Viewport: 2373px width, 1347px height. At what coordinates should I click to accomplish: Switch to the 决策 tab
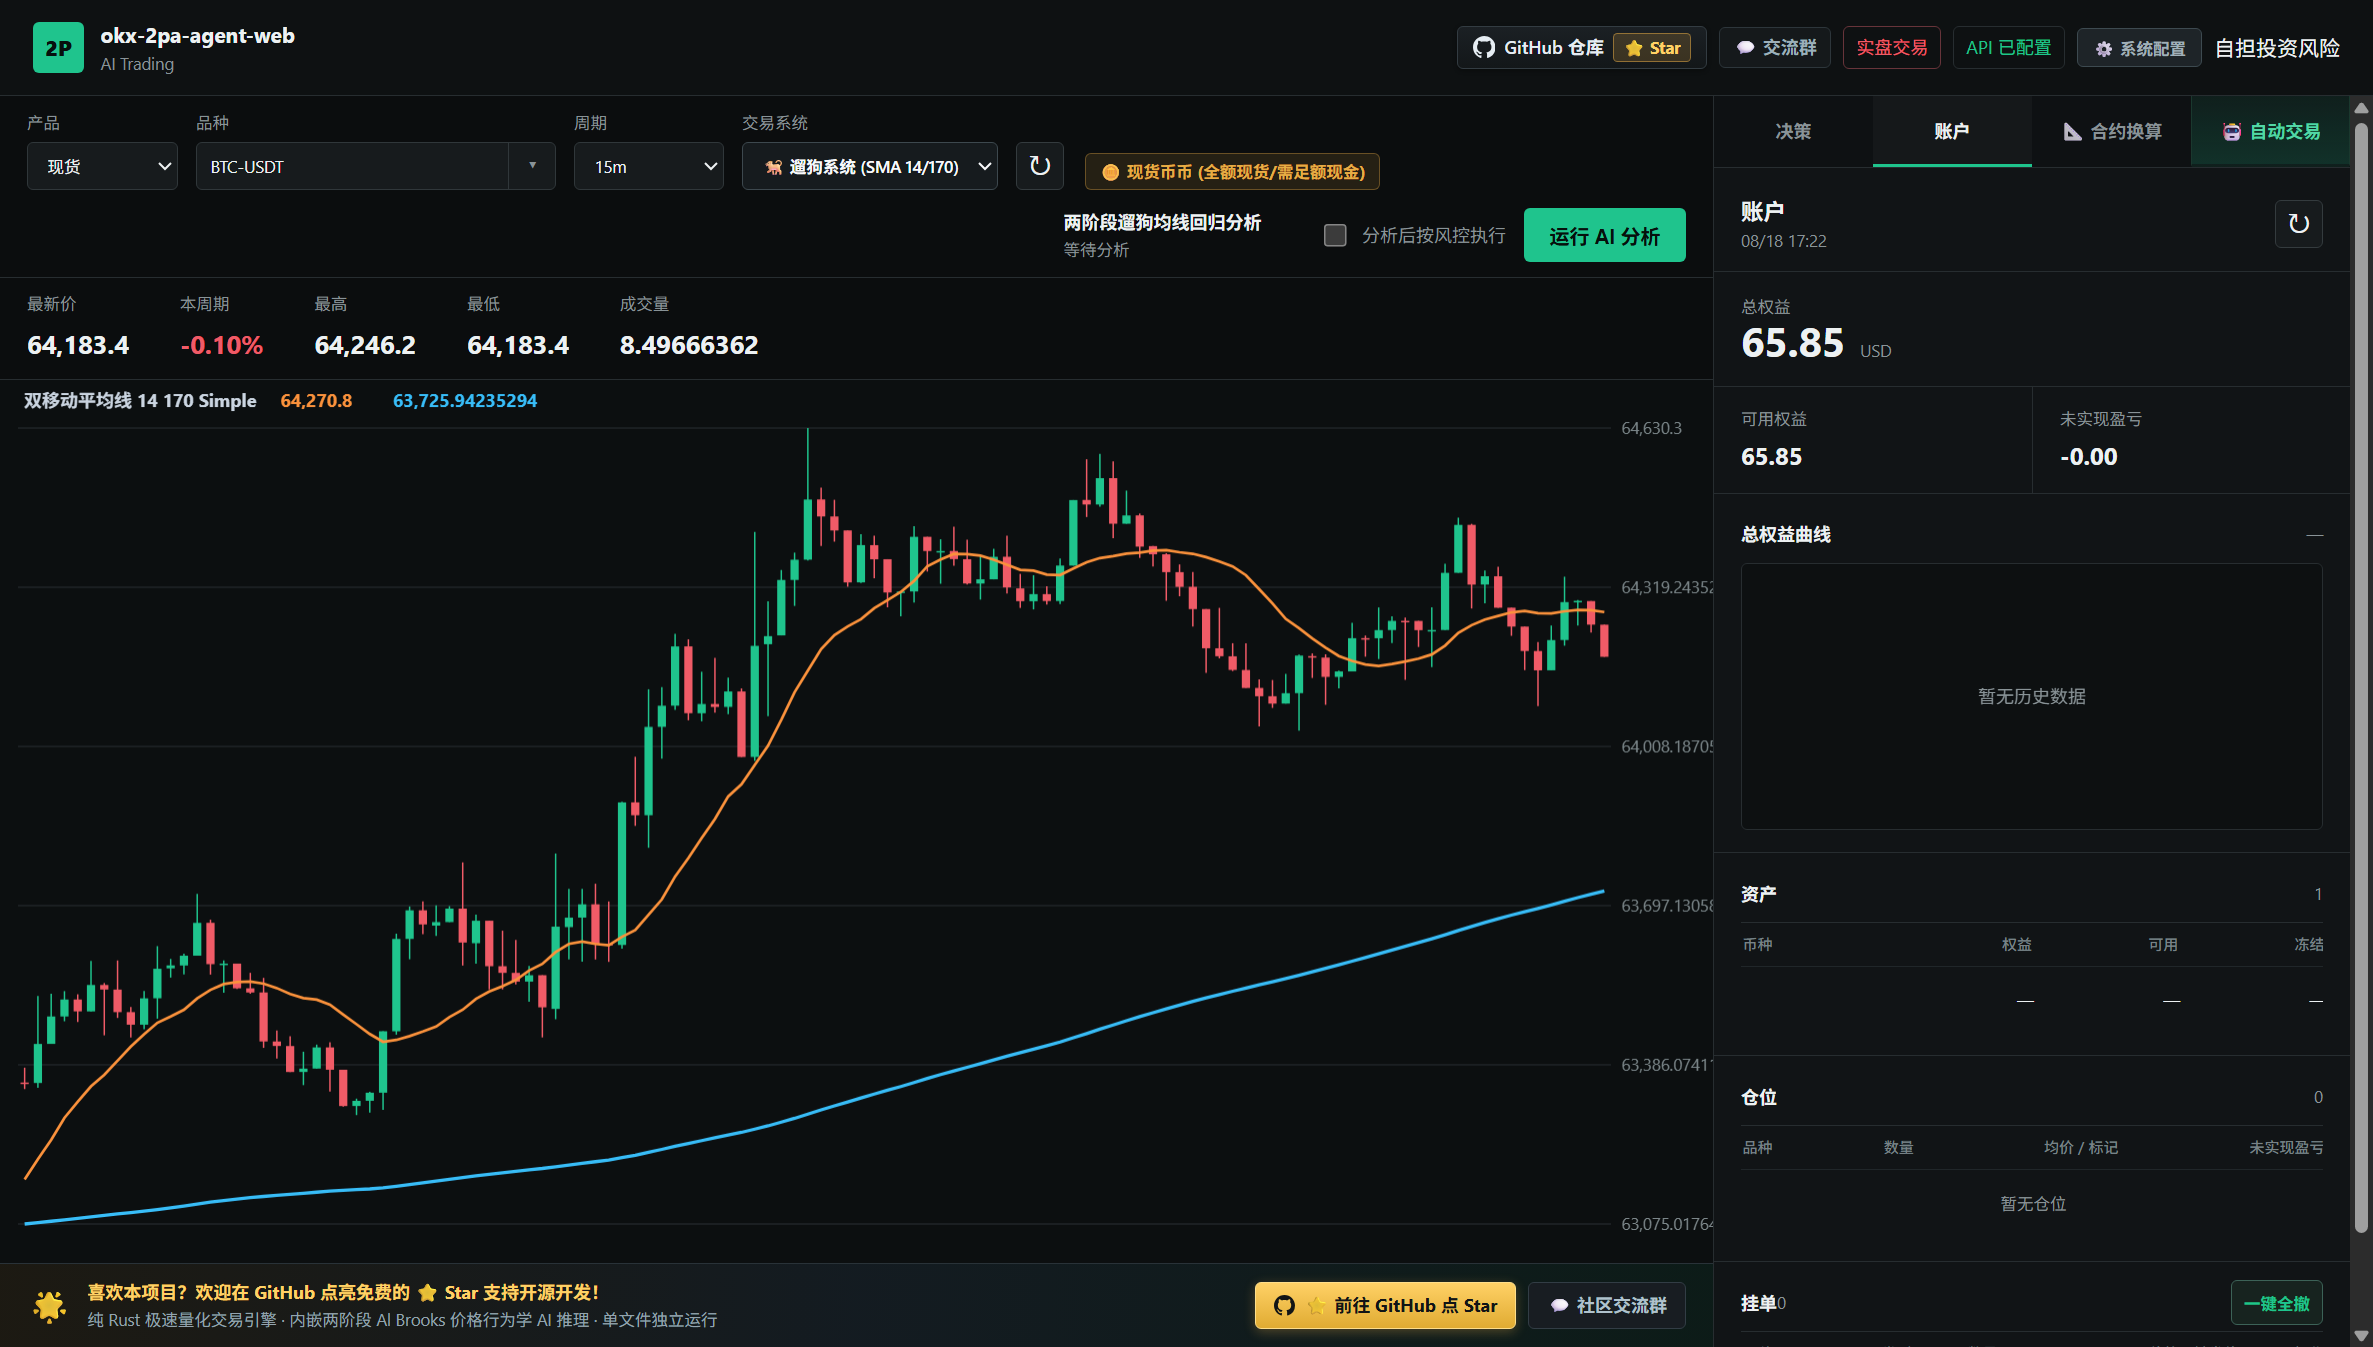point(1793,132)
